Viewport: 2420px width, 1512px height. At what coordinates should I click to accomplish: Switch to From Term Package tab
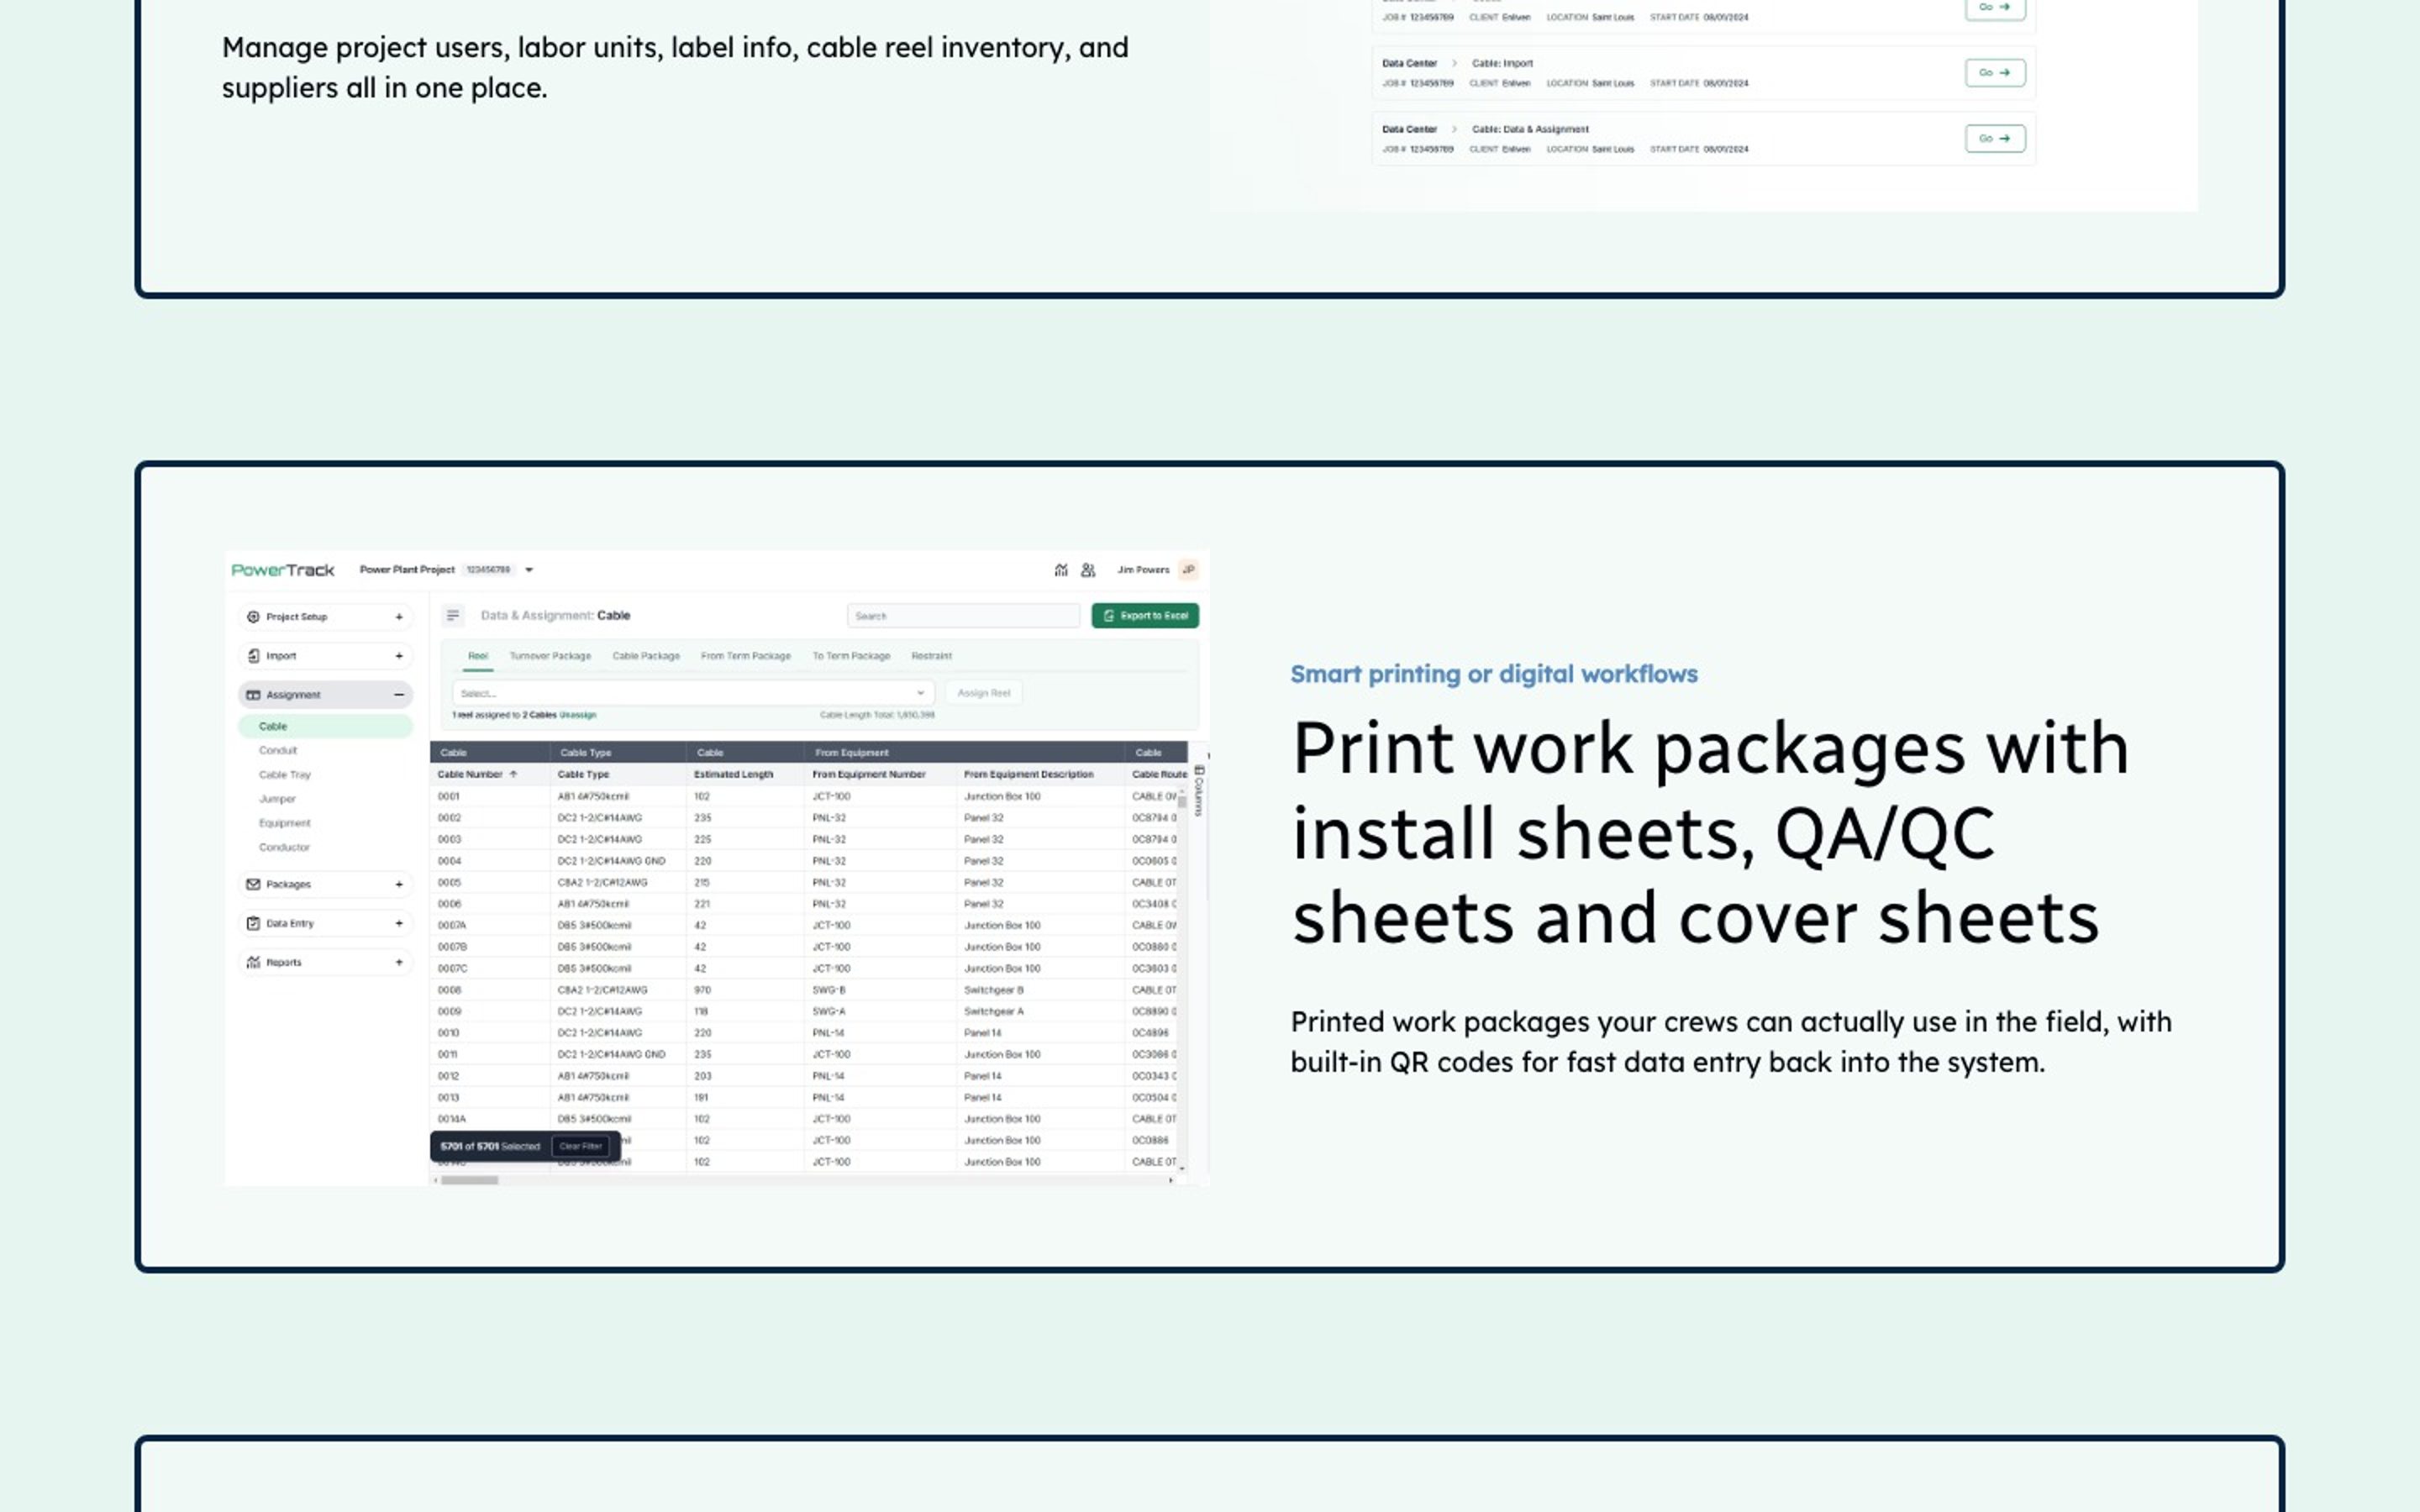[746, 656]
